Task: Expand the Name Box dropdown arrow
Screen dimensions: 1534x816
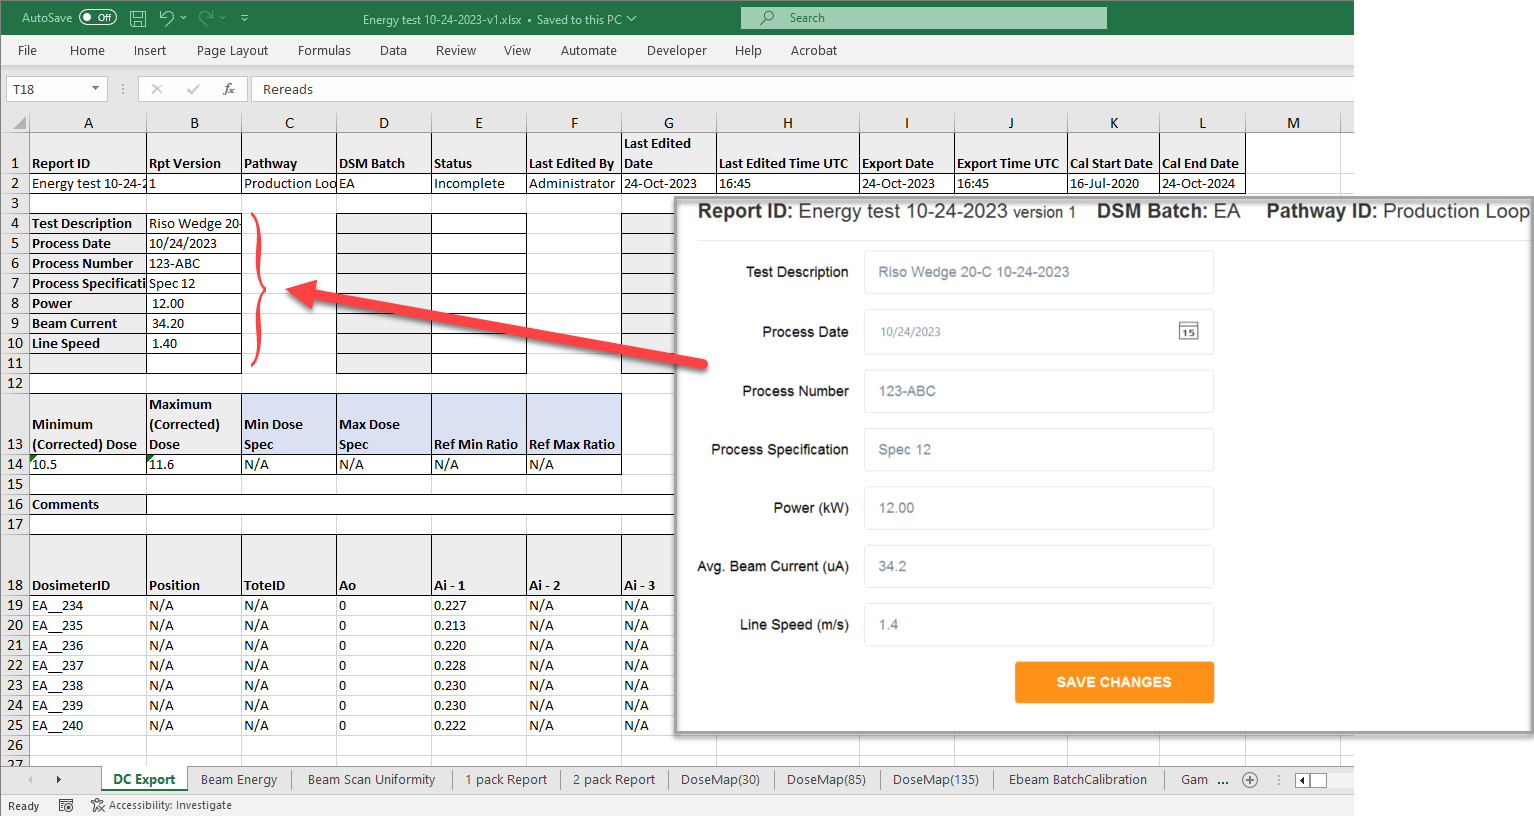Action: point(96,89)
